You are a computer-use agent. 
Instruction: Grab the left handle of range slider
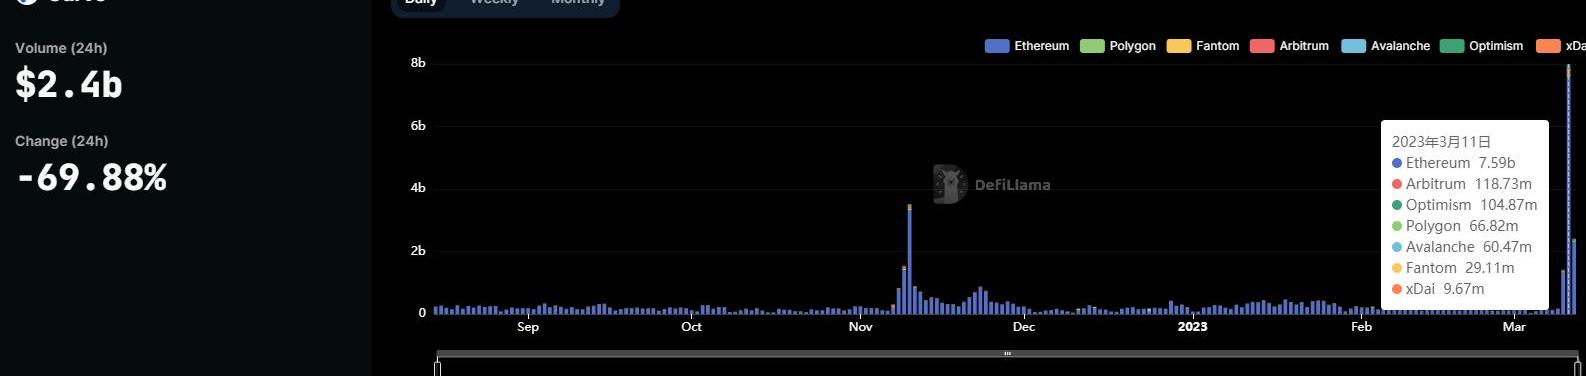438,368
